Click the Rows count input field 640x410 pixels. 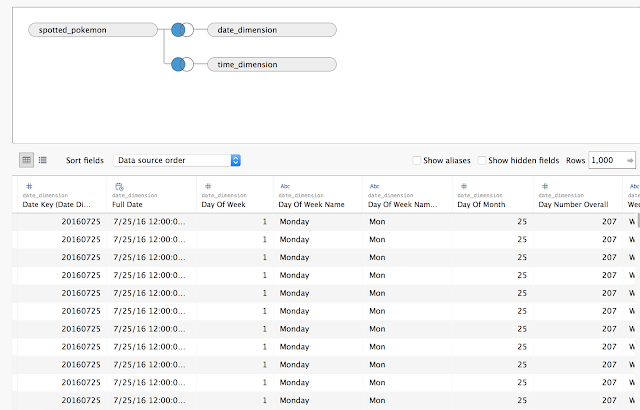pyautogui.click(x=604, y=160)
